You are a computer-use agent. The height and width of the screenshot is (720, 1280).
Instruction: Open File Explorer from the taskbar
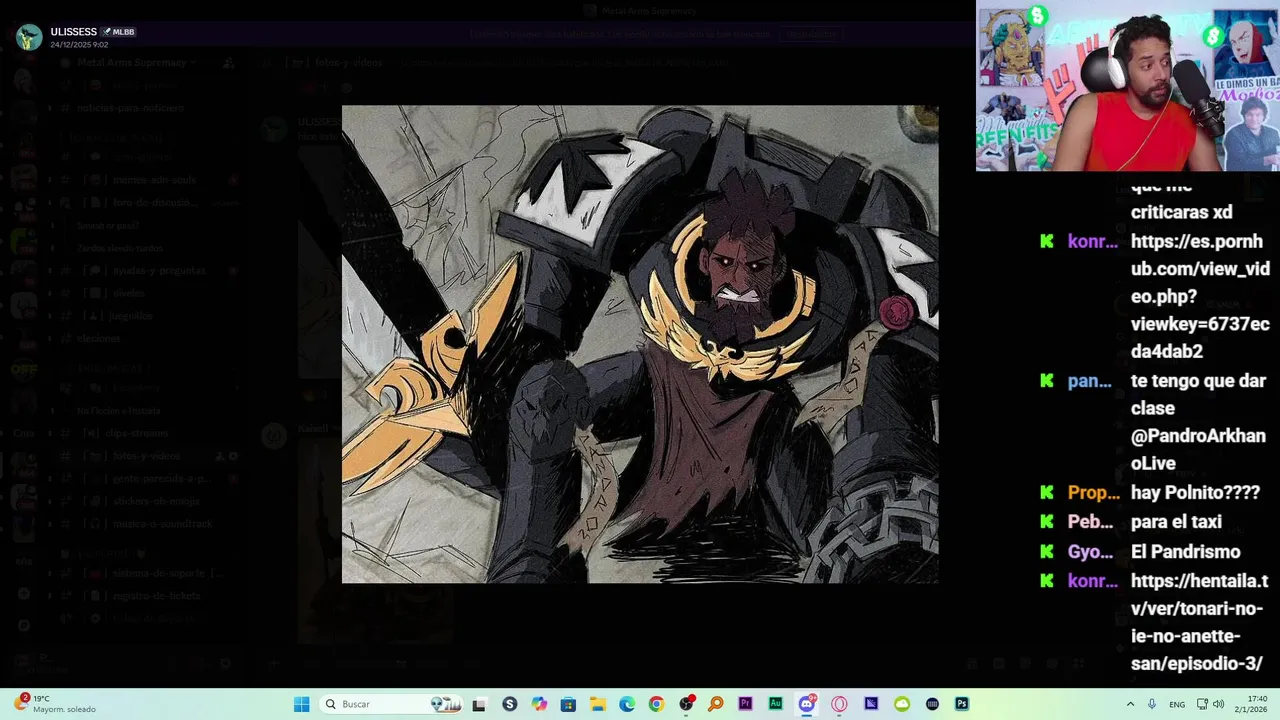(x=597, y=704)
